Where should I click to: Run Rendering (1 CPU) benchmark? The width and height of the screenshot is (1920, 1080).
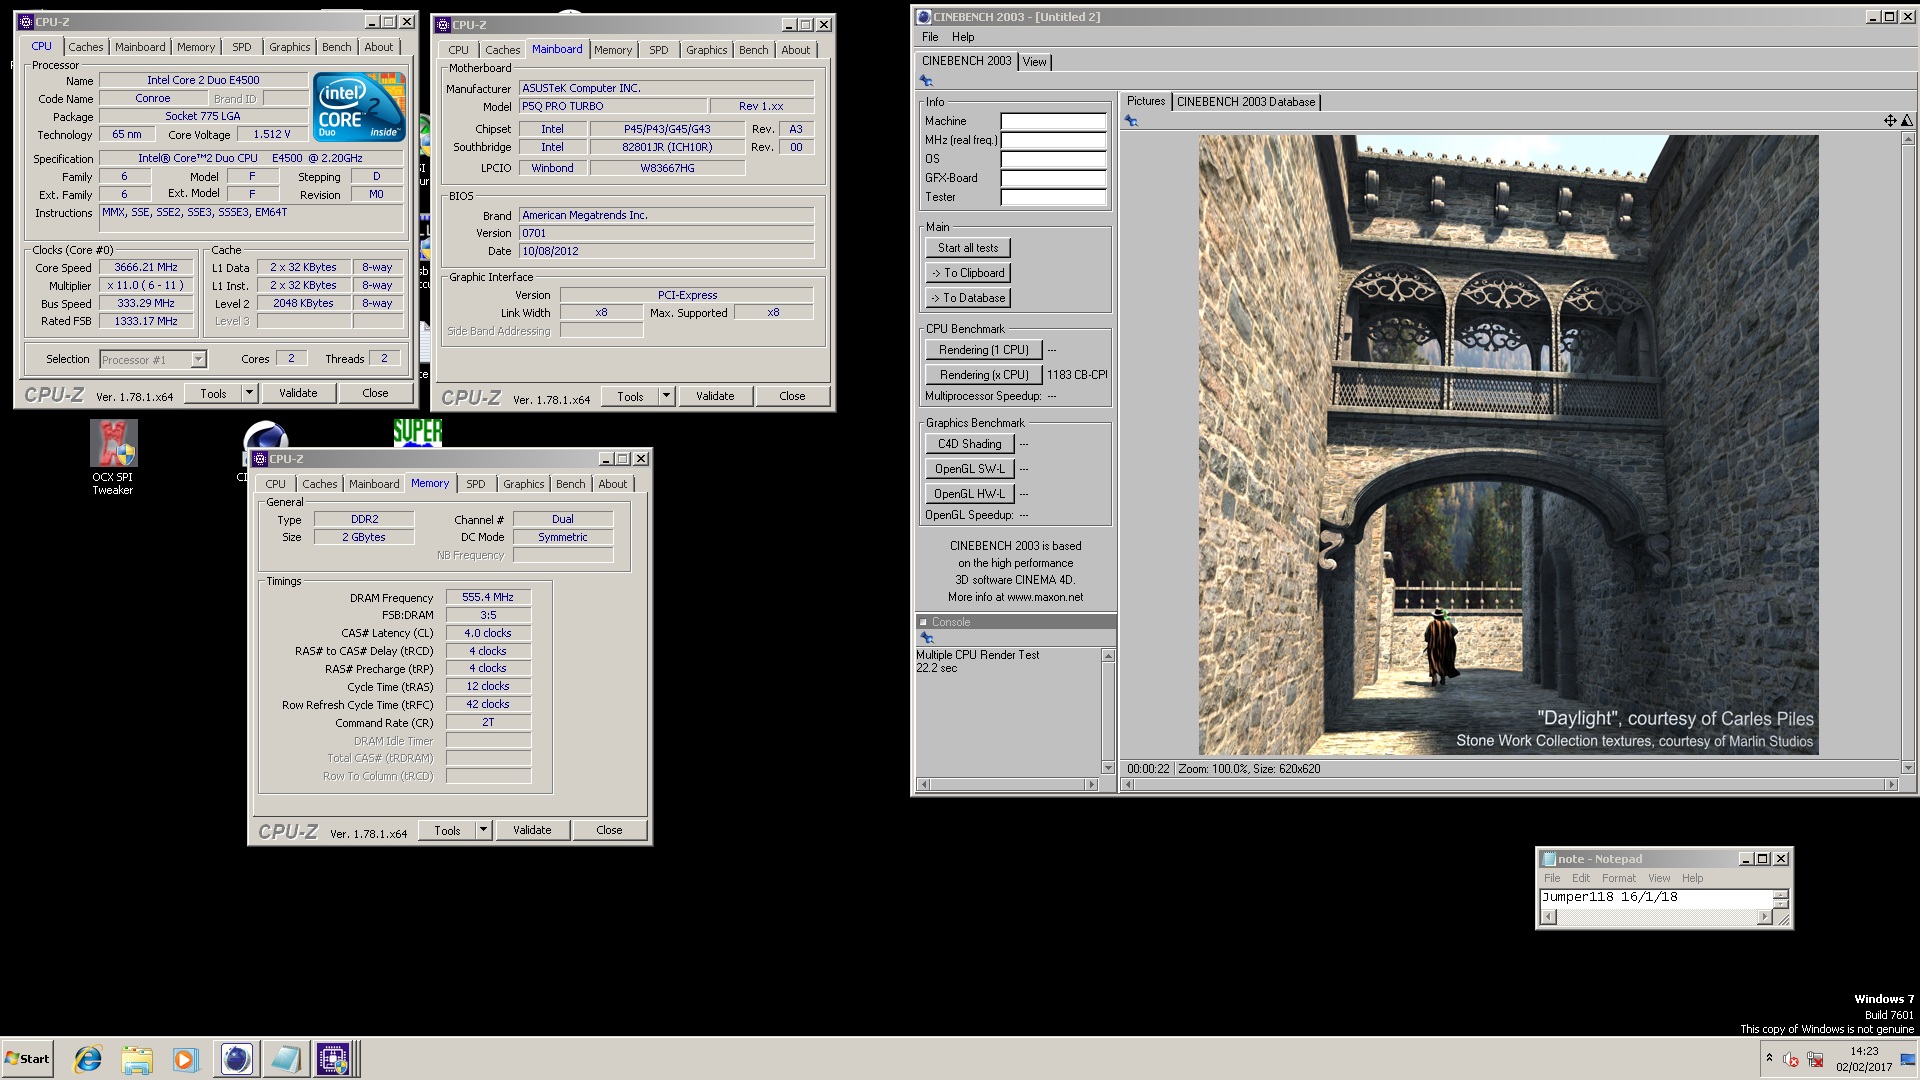(984, 350)
